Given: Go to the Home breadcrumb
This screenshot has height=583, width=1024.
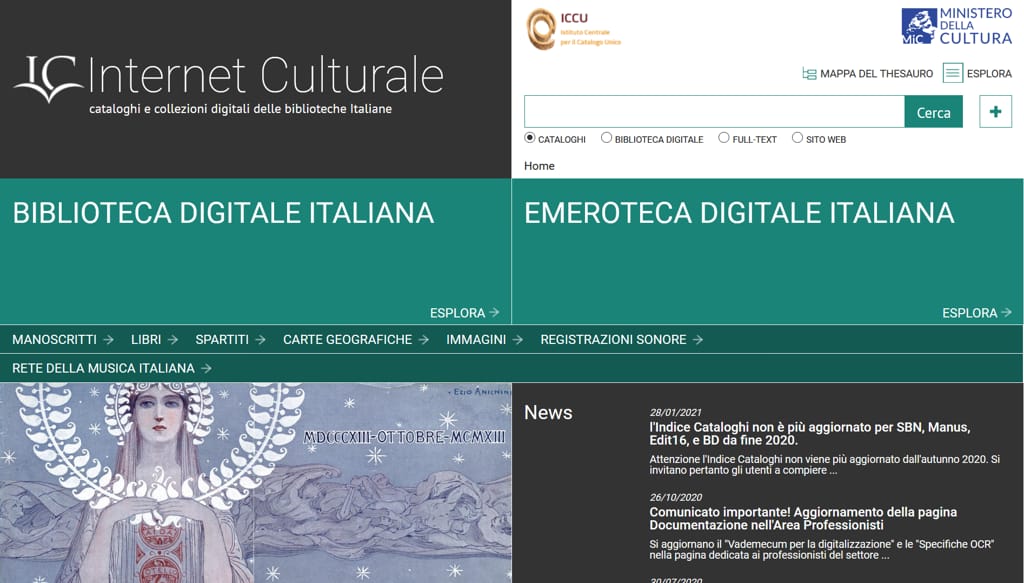Looking at the screenshot, I should 539,166.
